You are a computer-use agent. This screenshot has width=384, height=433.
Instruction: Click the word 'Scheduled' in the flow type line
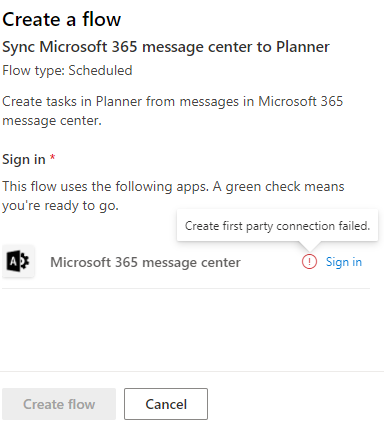click(x=100, y=71)
